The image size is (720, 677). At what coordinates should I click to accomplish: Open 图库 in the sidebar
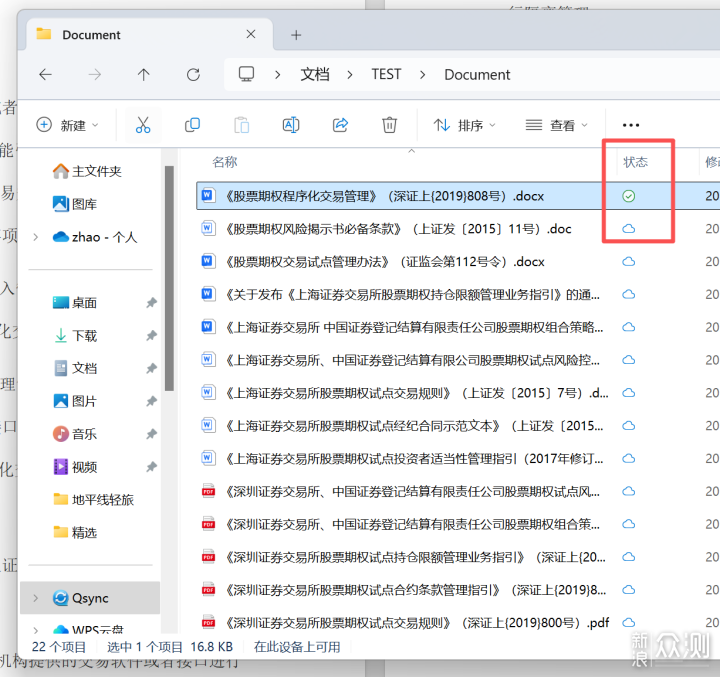[75, 204]
